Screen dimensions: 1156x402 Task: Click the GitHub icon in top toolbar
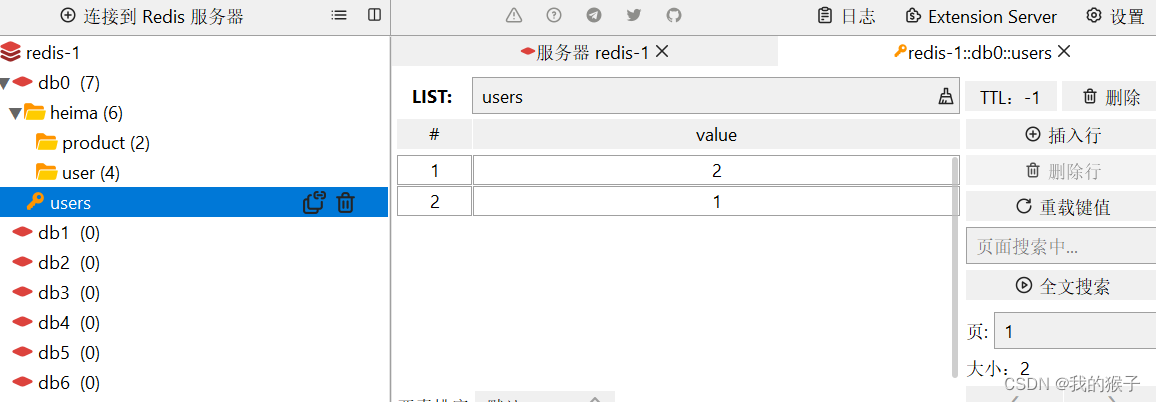(674, 16)
